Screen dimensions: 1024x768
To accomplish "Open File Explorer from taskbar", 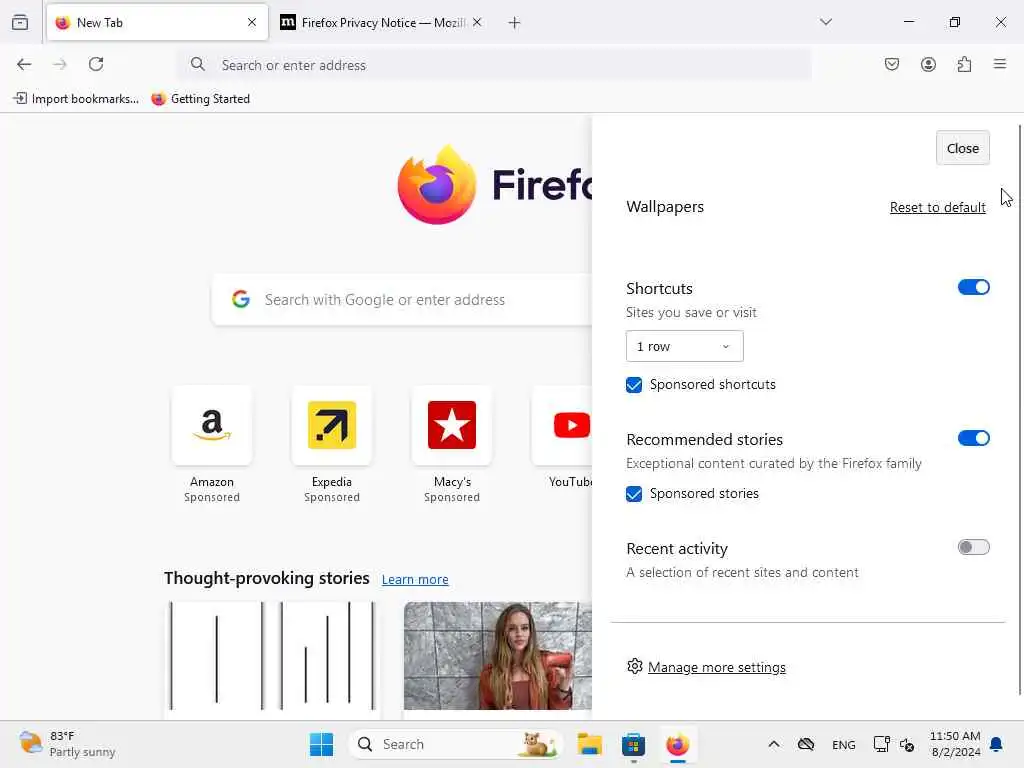I will (x=589, y=744).
